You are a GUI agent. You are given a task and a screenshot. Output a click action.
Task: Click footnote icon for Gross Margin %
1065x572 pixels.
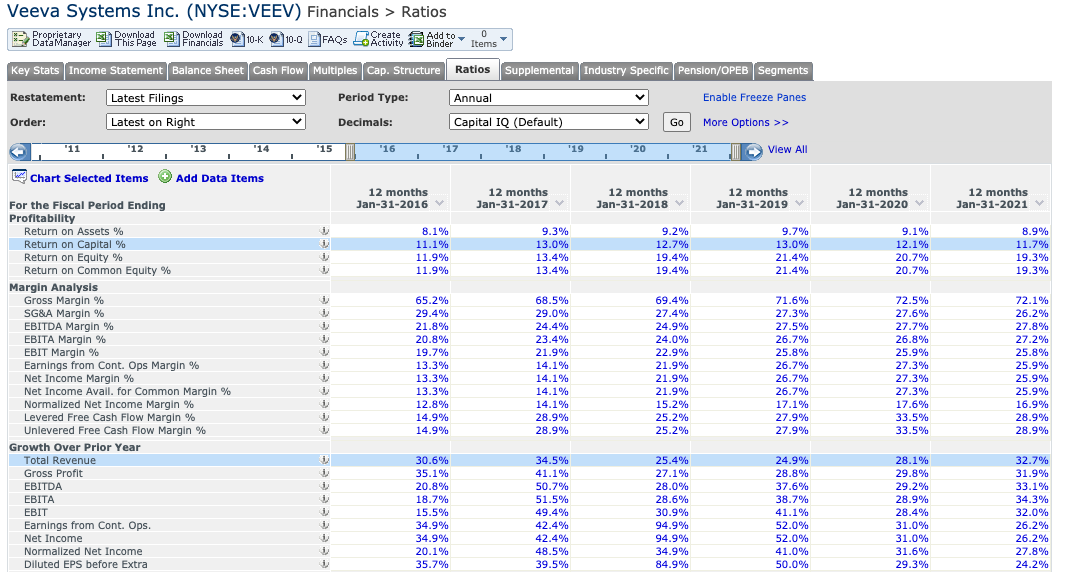click(325, 300)
